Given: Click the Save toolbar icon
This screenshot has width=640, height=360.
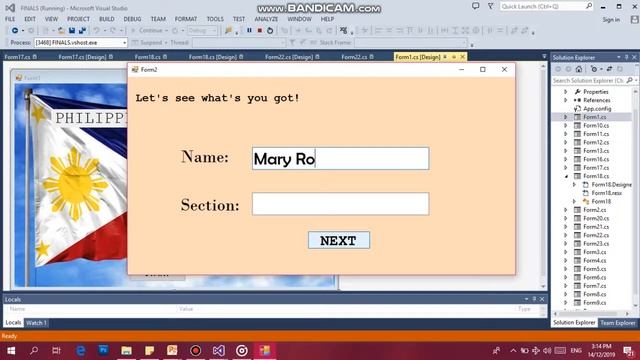Looking at the screenshot, I should click(72, 31).
